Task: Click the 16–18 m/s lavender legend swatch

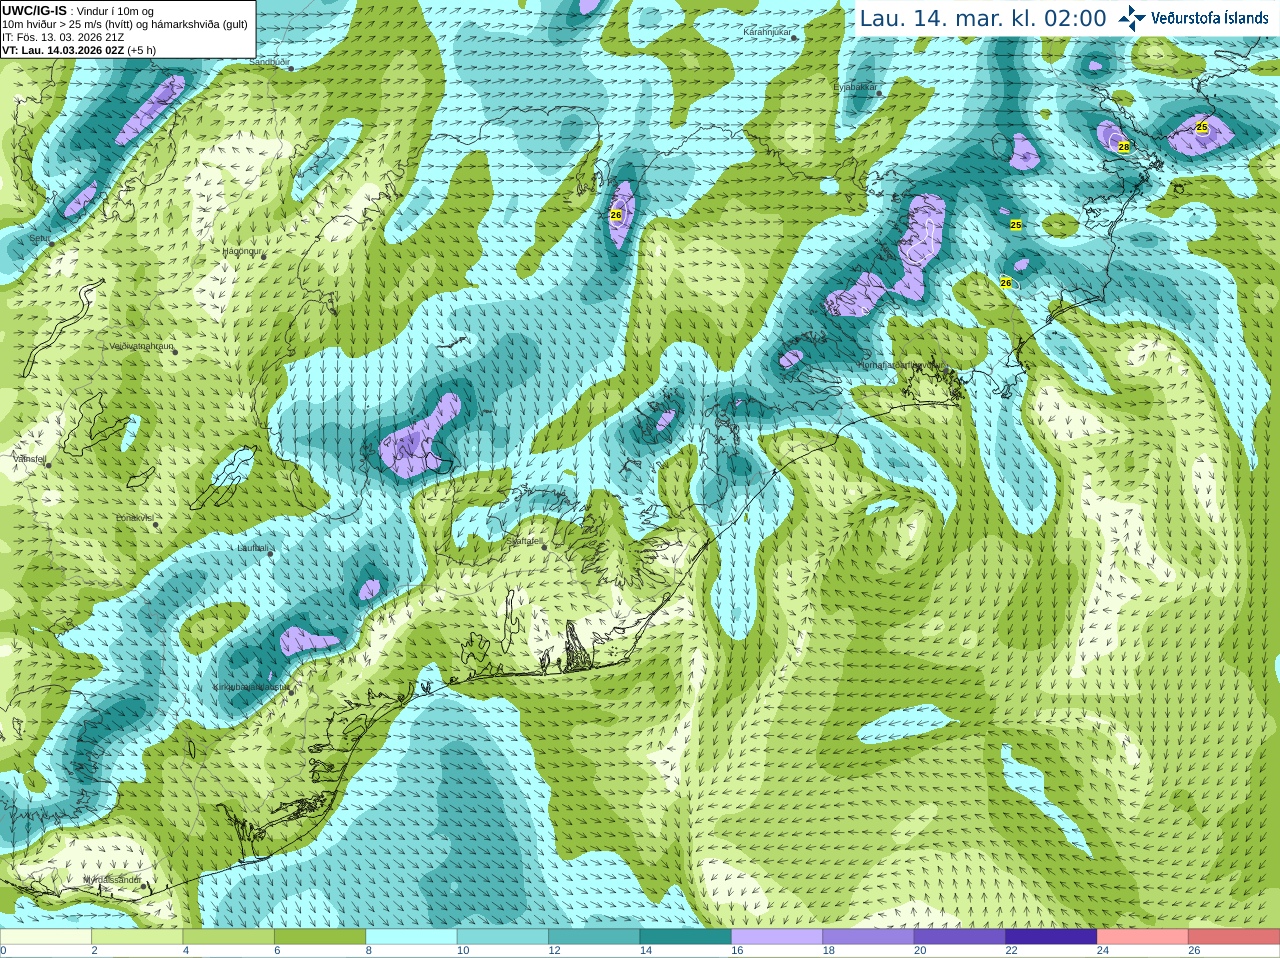Action: point(777,937)
